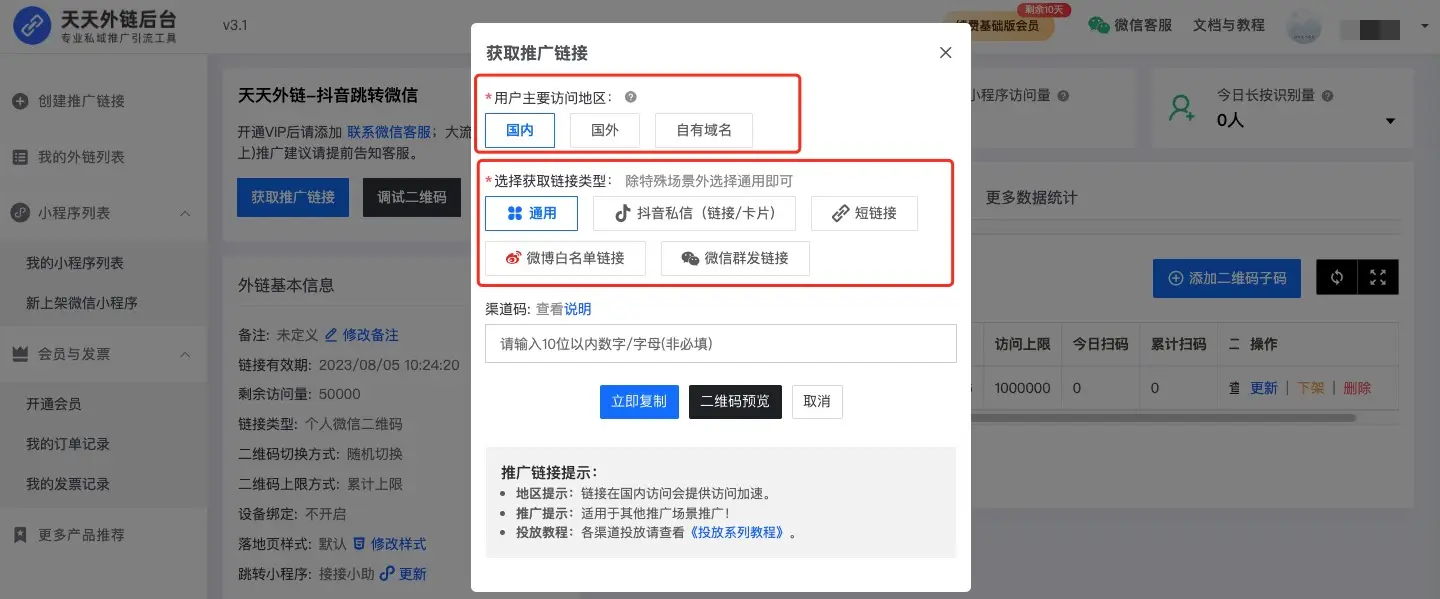This screenshot has width=1440, height=599.
Task: Click the 1000000 table cell
Action: [1022, 388]
